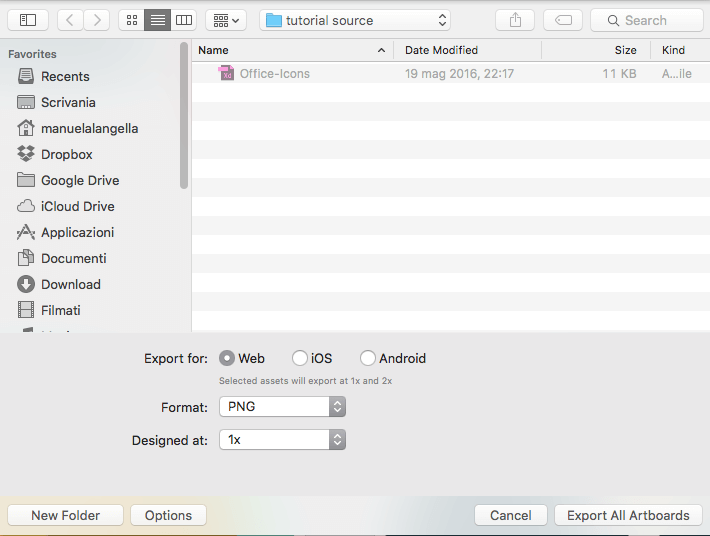Viewport: 710px width, 536px height.
Task: Sort by Name column header
Action: [x=293, y=50]
